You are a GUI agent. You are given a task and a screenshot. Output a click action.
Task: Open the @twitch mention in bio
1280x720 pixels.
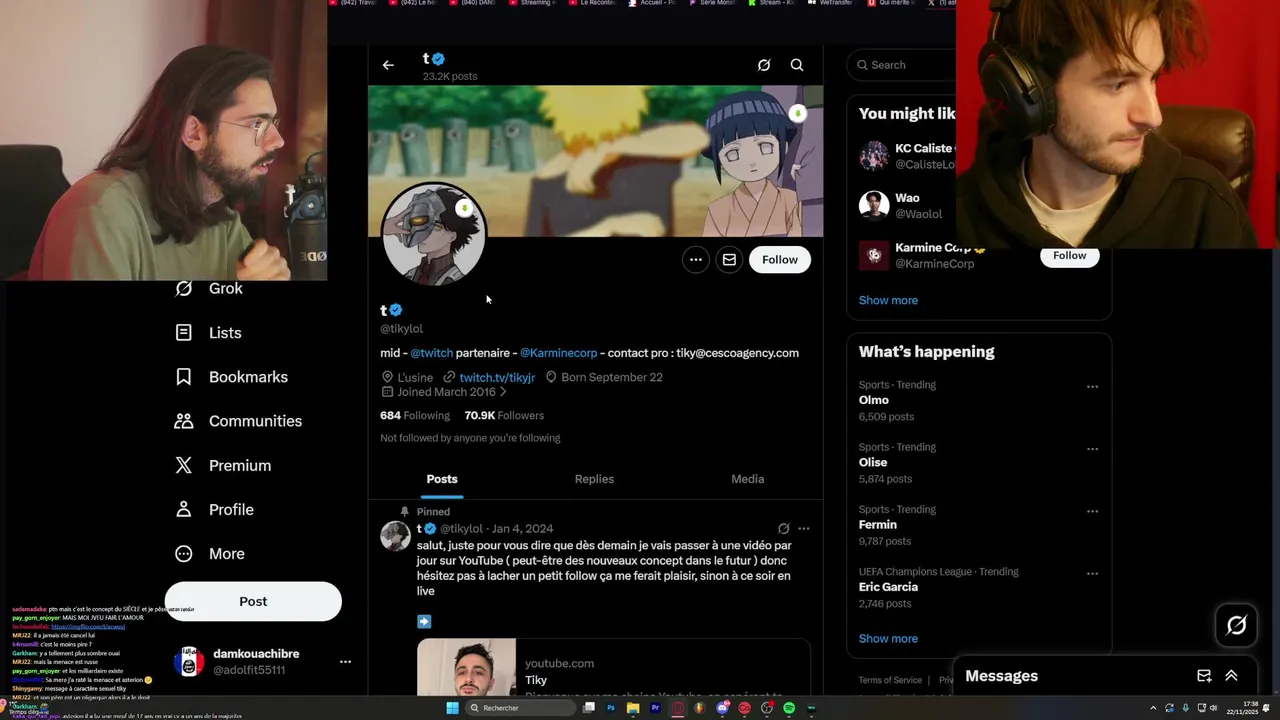pos(432,353)
